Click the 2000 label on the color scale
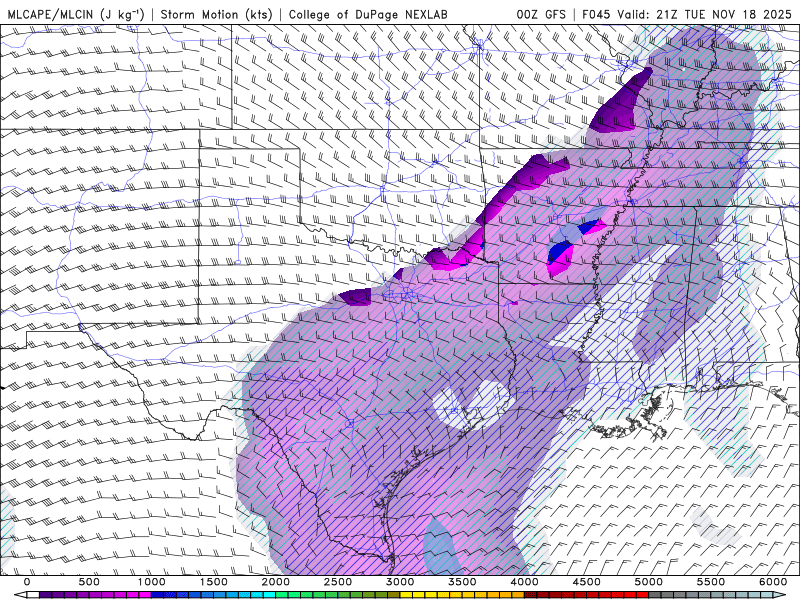 point(276,582)
